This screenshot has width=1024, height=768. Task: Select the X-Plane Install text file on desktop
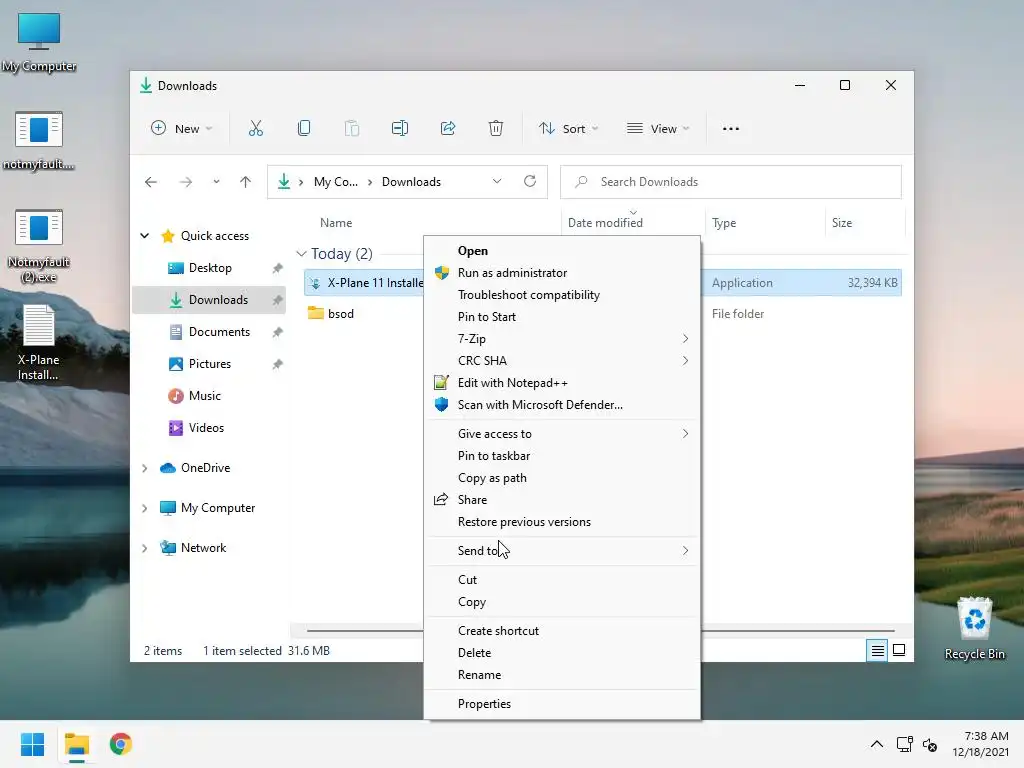[39, 343]
